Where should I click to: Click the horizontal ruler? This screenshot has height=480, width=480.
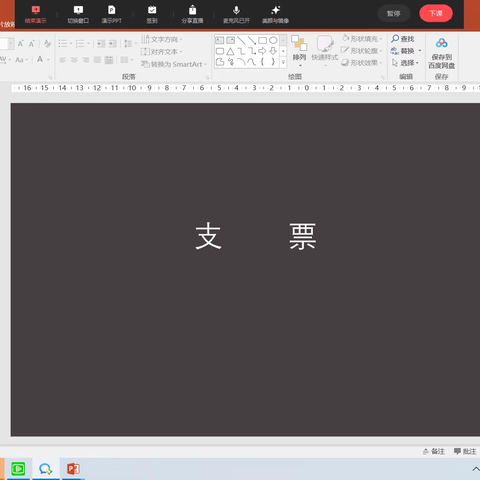(246, 88)
